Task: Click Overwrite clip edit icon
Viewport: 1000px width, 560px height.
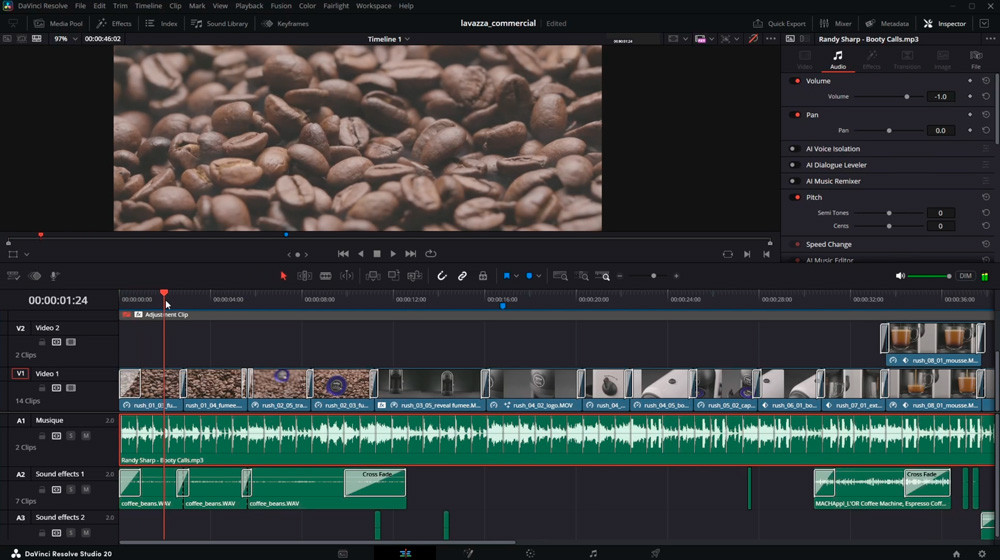Action: click(x=393, y=276)
